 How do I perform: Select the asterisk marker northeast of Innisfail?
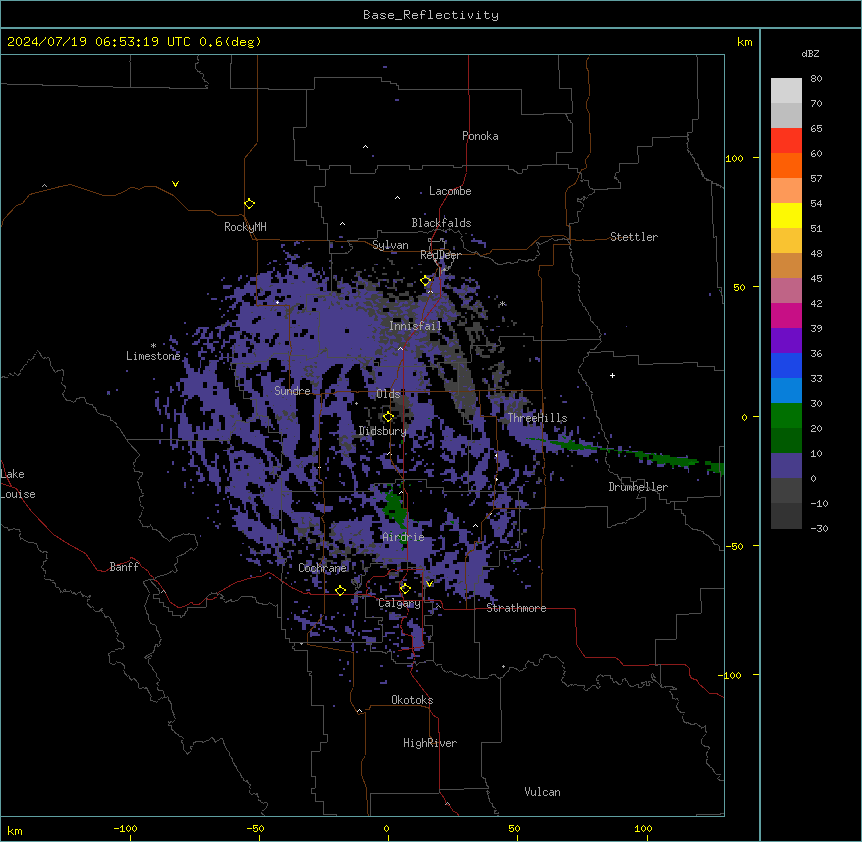502,304
